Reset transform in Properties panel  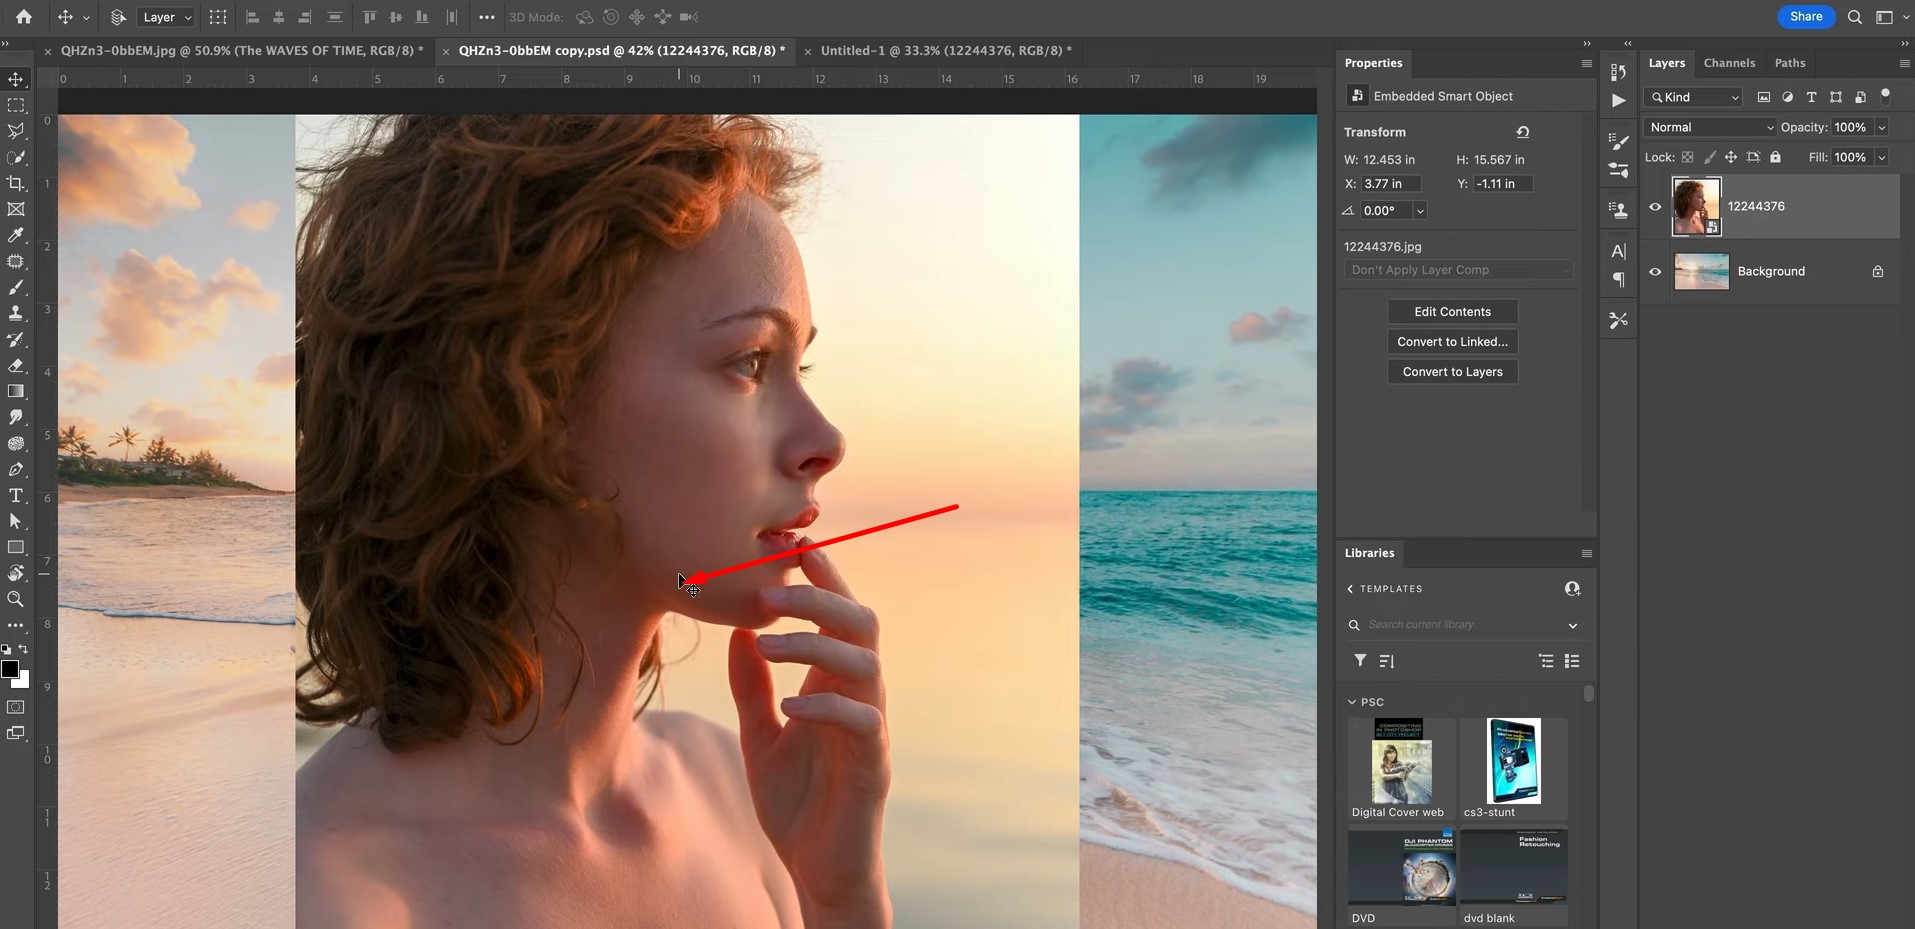click(1522, 132)
